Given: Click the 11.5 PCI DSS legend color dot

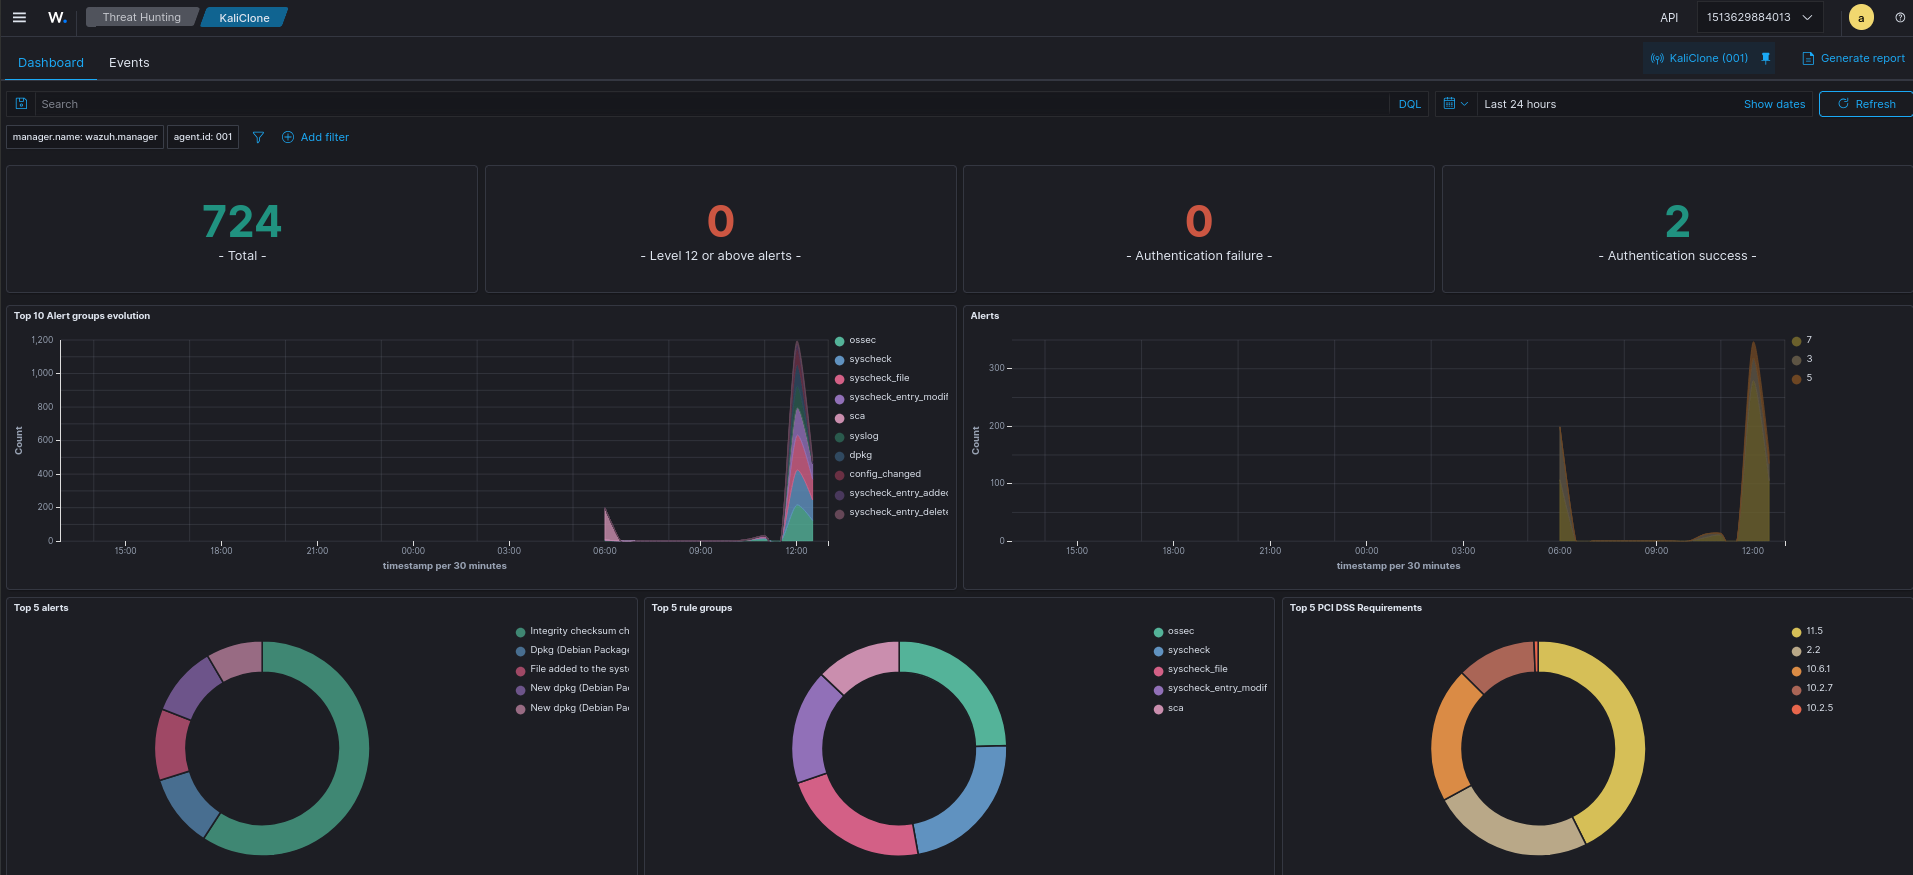Looking at the screenshot, I should [x=1796, y=632].
